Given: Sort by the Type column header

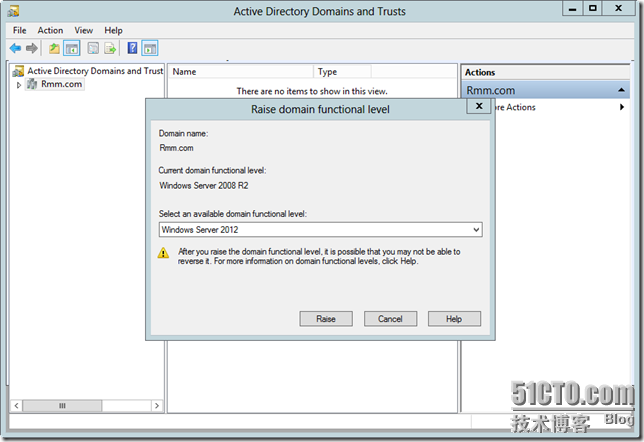Looking at the screenshot, I should [x=343, y=72].
